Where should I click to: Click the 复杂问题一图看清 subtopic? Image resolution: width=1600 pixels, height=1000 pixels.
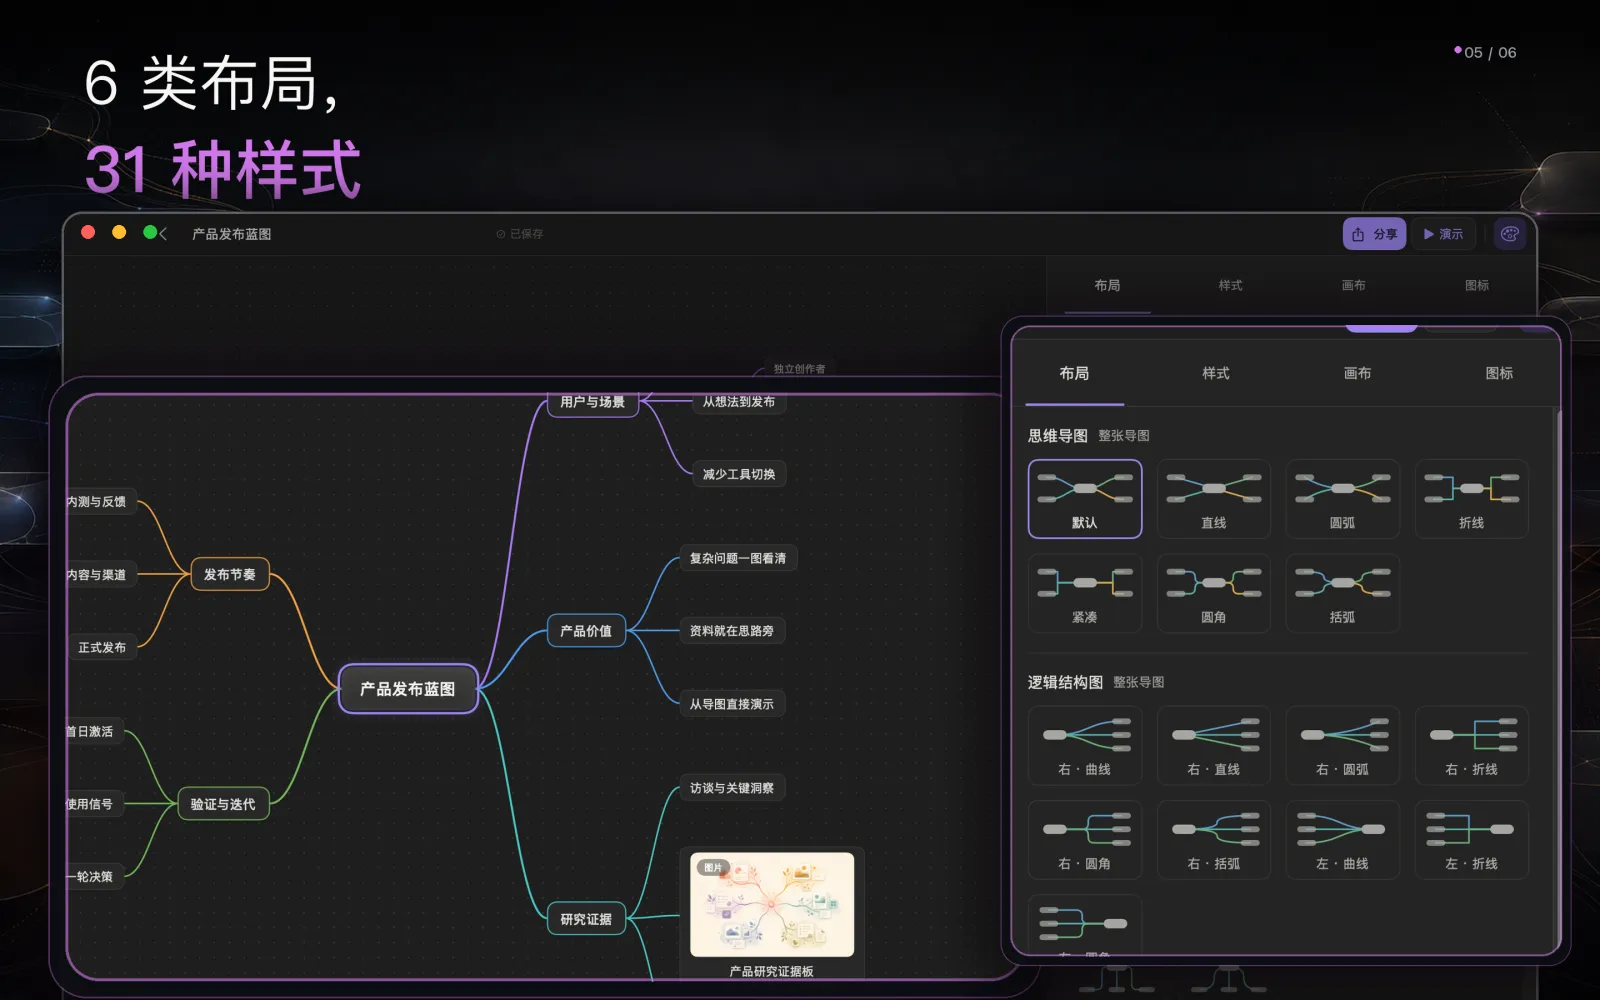tap(738, 558)
